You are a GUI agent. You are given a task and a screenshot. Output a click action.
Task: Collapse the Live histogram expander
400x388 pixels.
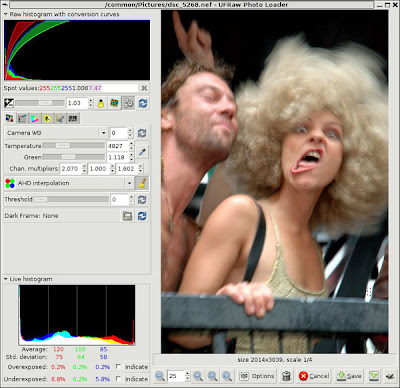(6, 279)
